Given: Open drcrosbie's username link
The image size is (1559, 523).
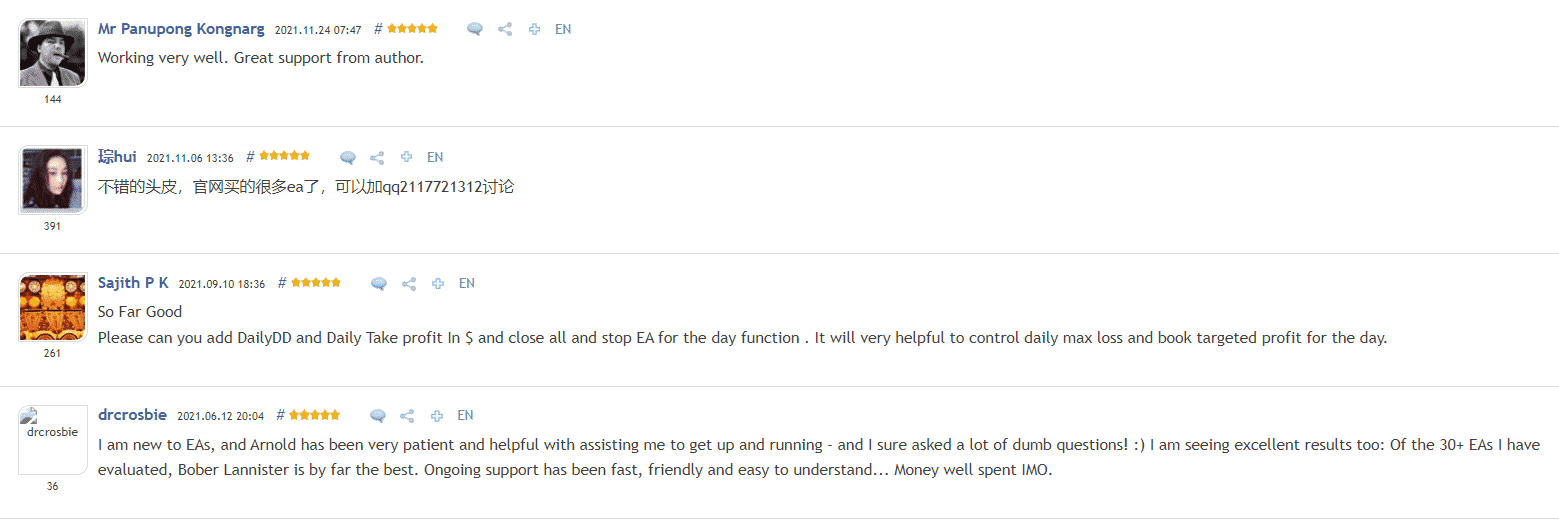Looking at the screenshot, I should 133,415.
